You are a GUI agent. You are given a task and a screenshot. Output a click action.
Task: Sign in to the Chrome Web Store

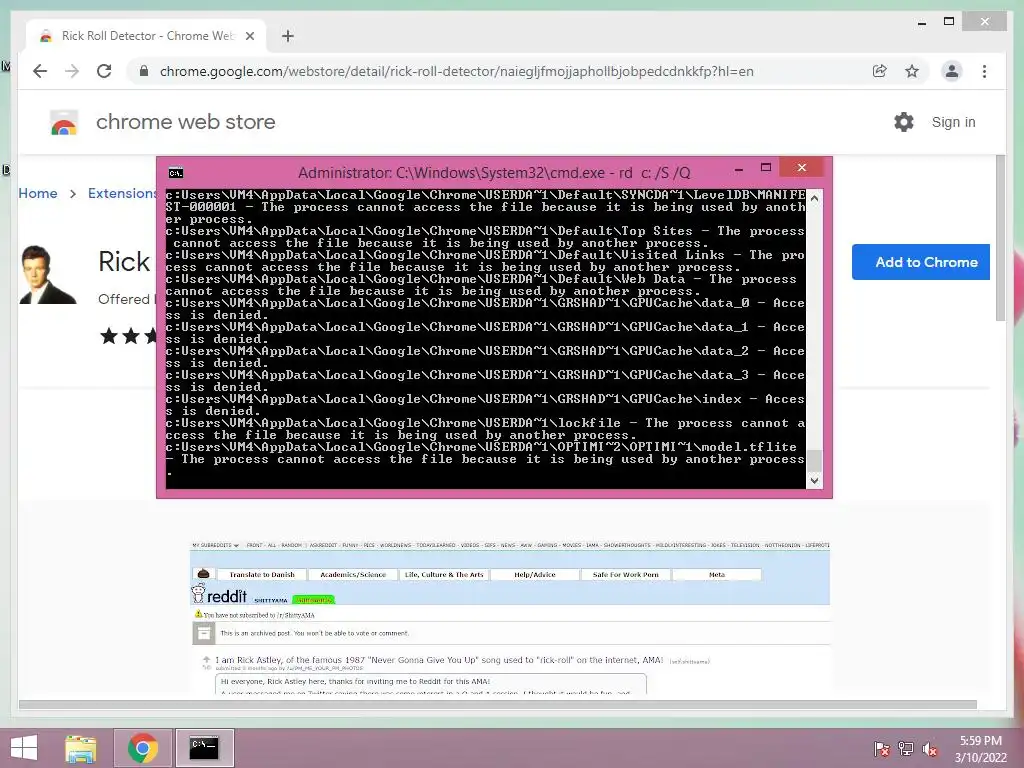(953, 122)
